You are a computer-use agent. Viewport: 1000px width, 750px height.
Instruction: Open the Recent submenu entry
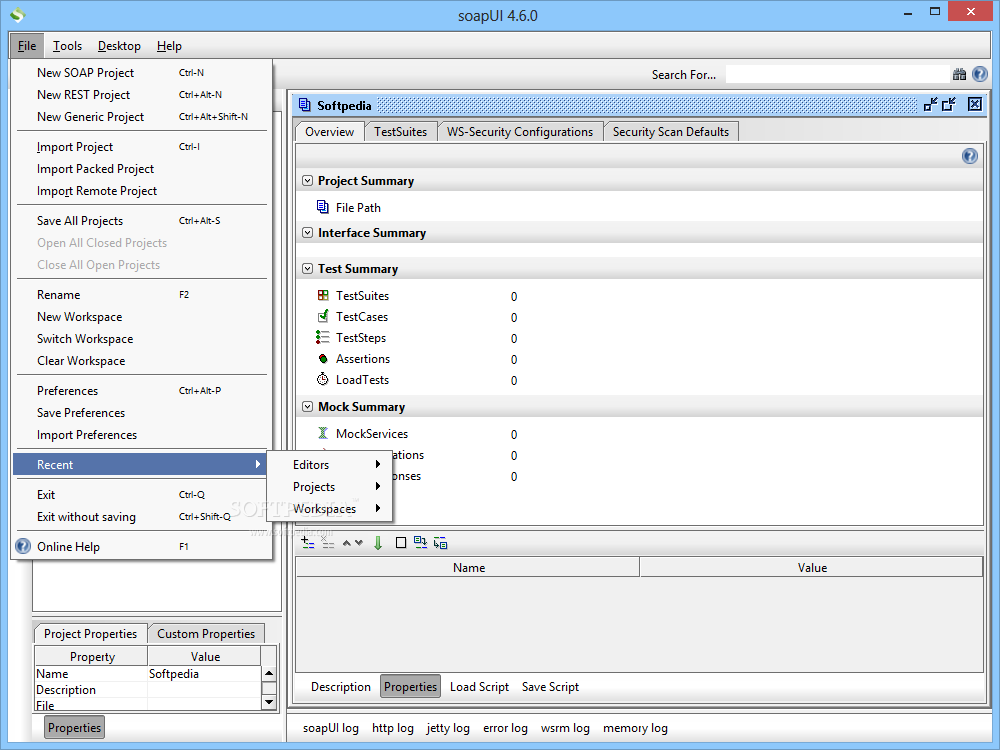click(140, 464)
